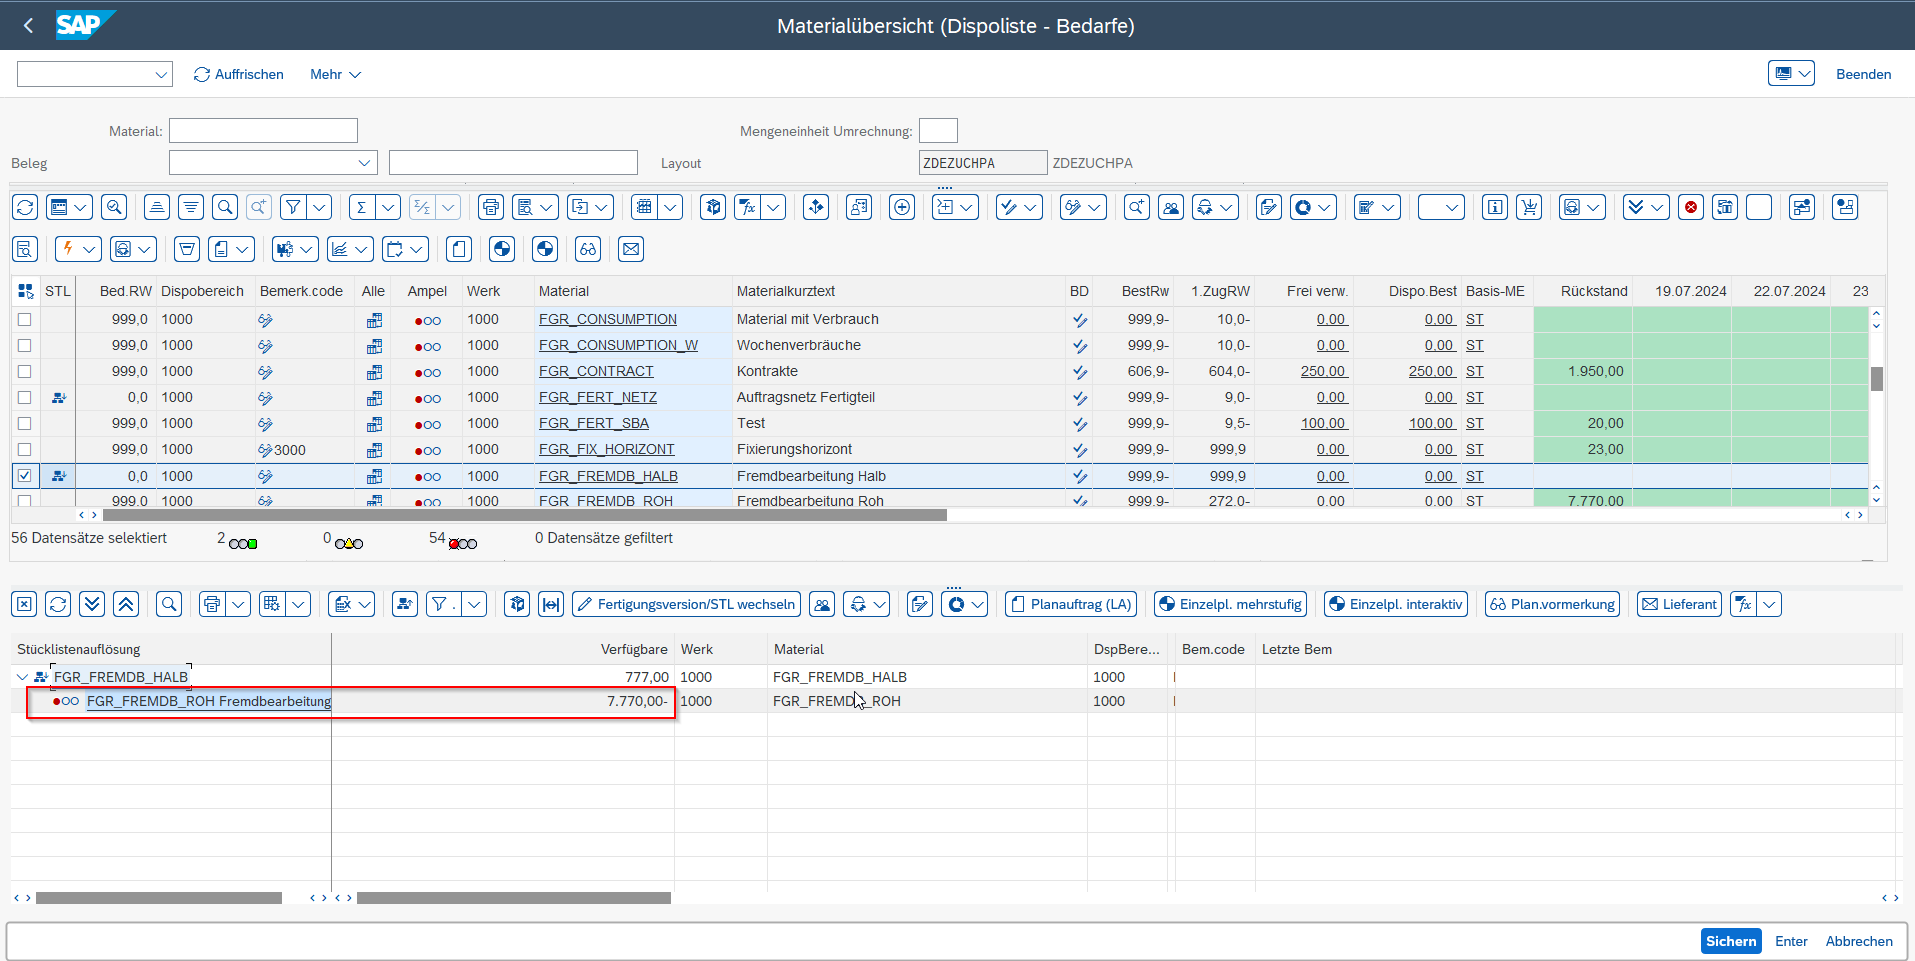Click Auffrischen to refresh the list
Screen dimensions: 1915x961
tap(238, 74)
